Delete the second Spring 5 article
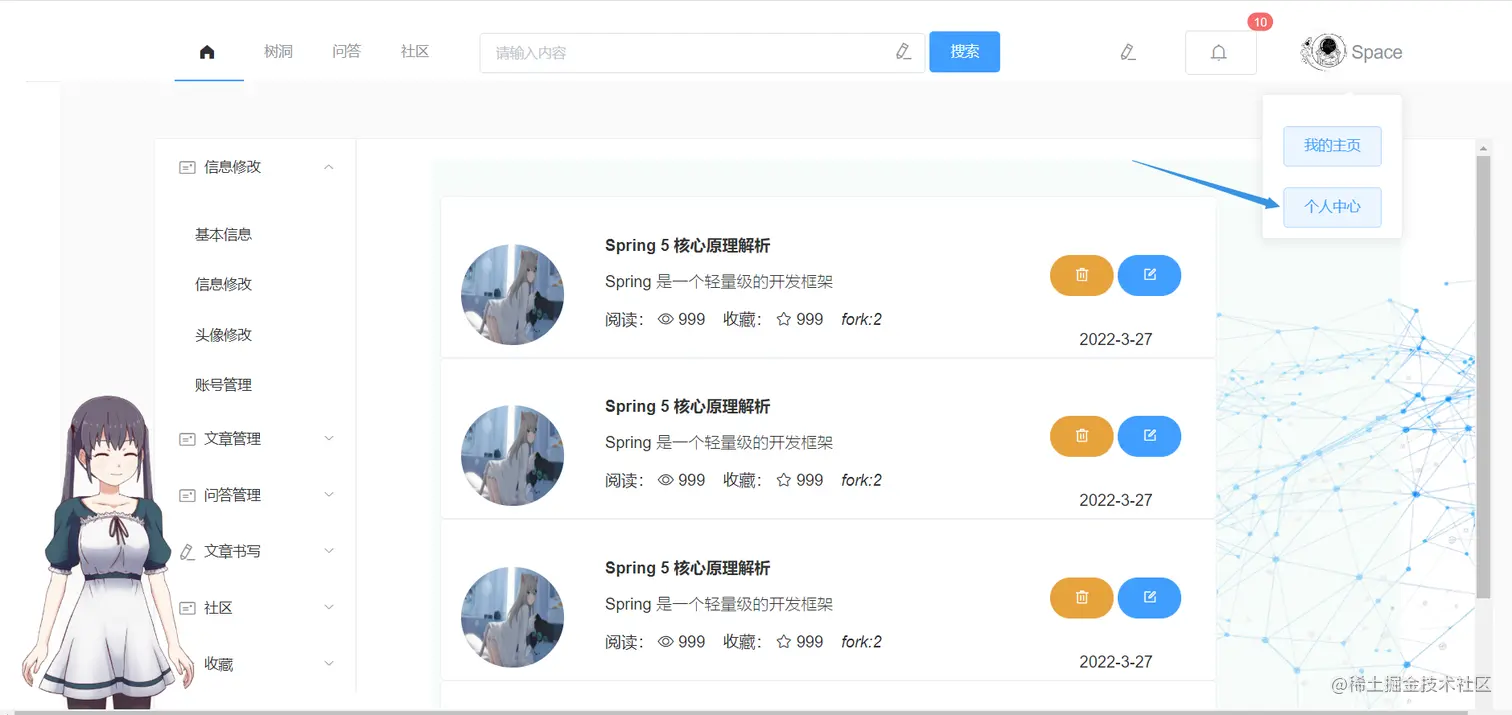Image resolution: width=1512 pixels, height=715 pixels. (x=1081, y=436)
